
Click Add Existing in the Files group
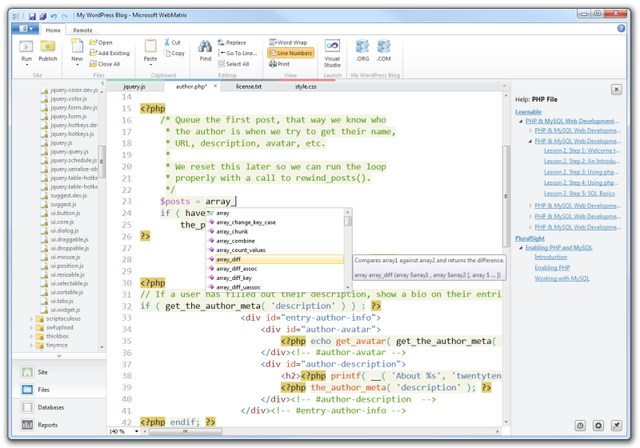(x=109, y=53)
